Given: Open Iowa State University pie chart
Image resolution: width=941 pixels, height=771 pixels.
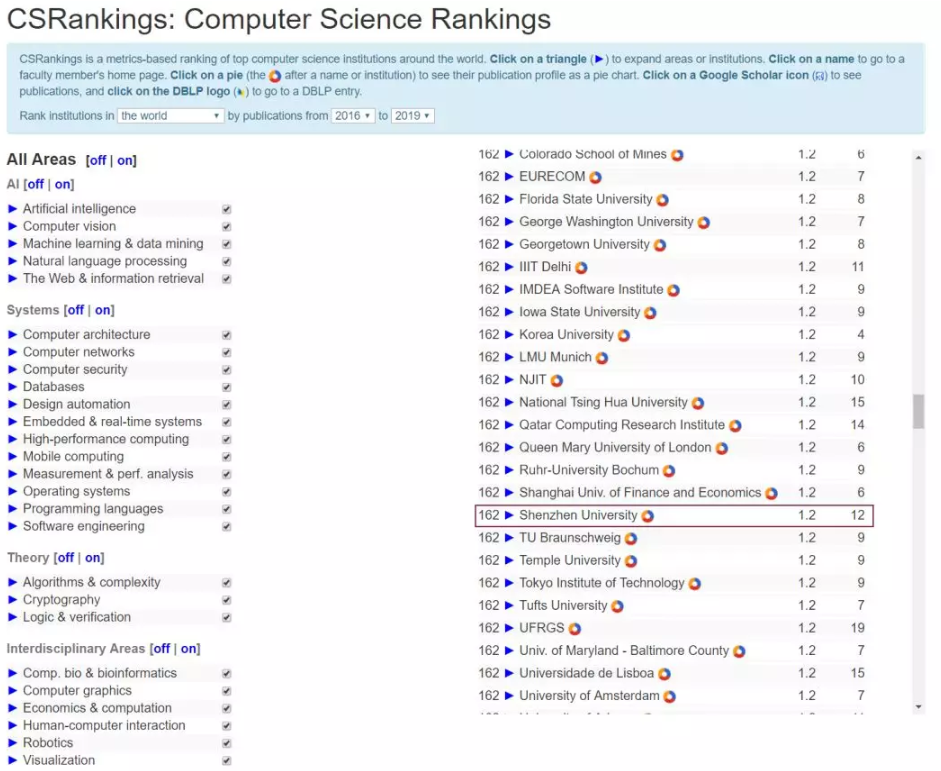Looking at the screenshot, I should click(x=651, y=313).
